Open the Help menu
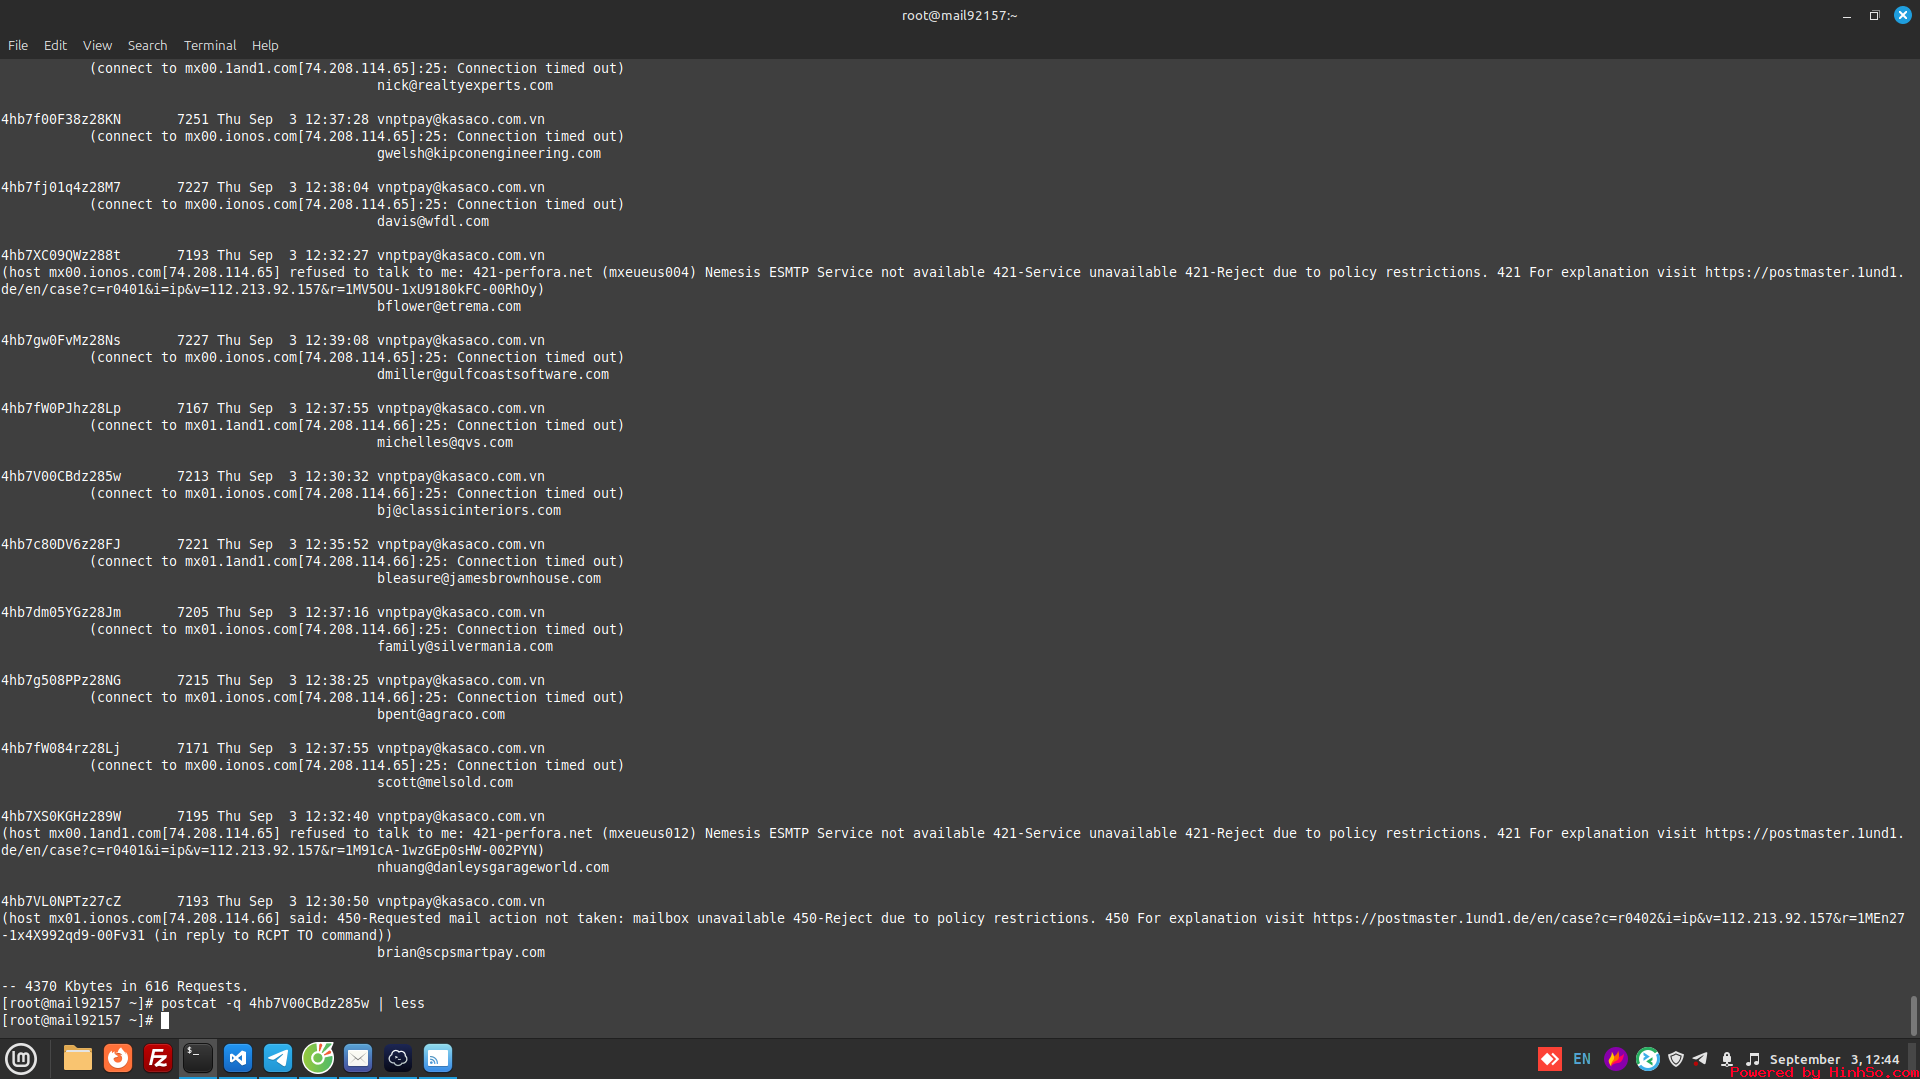Screen dimensions: 1920x1079 [x=265, y=45]
